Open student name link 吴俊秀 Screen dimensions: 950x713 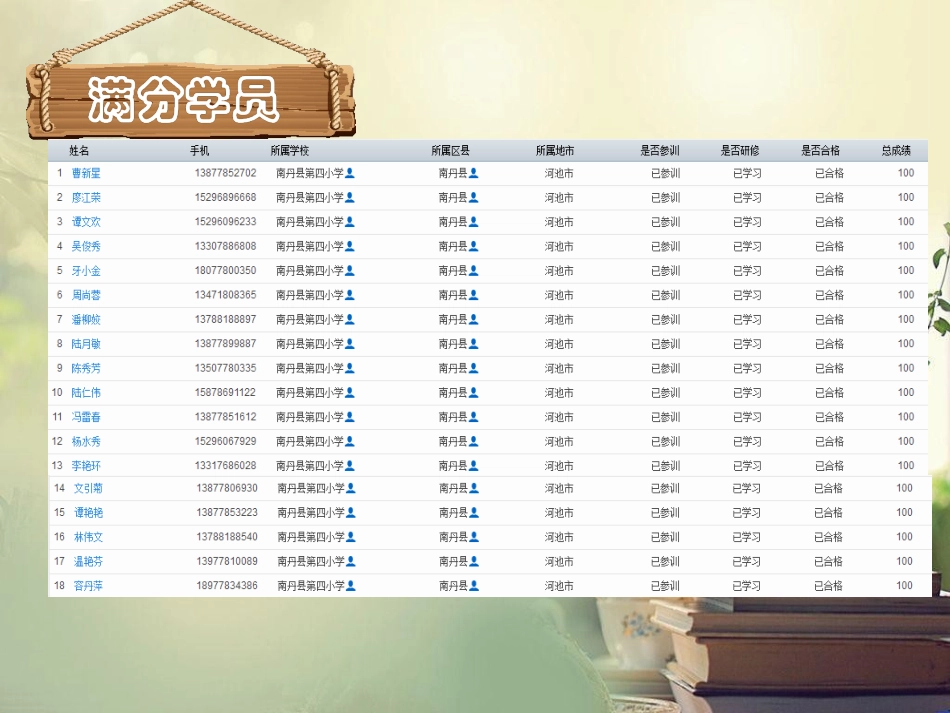pos(86,247)
